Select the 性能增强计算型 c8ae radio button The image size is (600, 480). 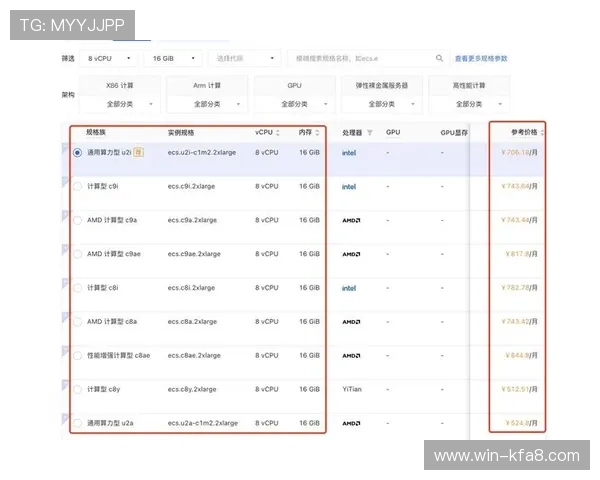coord(77,356)
